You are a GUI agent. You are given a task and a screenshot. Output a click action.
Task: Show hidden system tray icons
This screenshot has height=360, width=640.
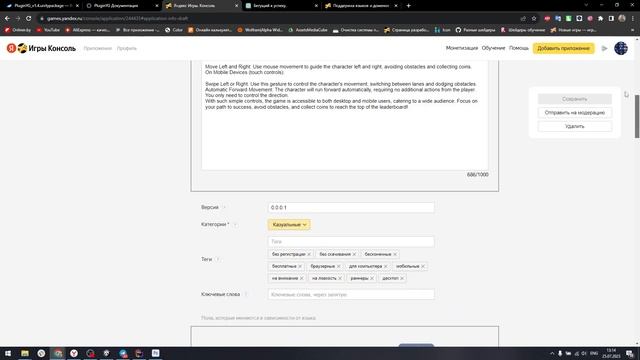tap(552, 353)
